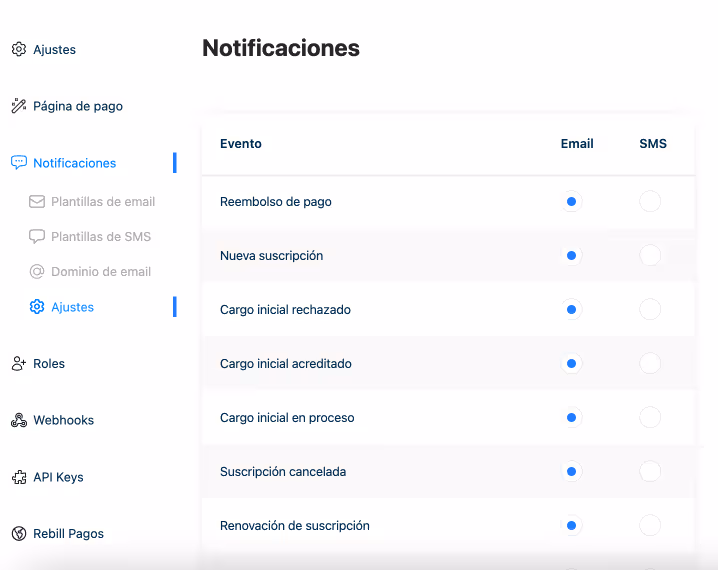Open Dominio de email submenu item
The width and height of the screenshot is (718, 570).
[x=101, y=271]
